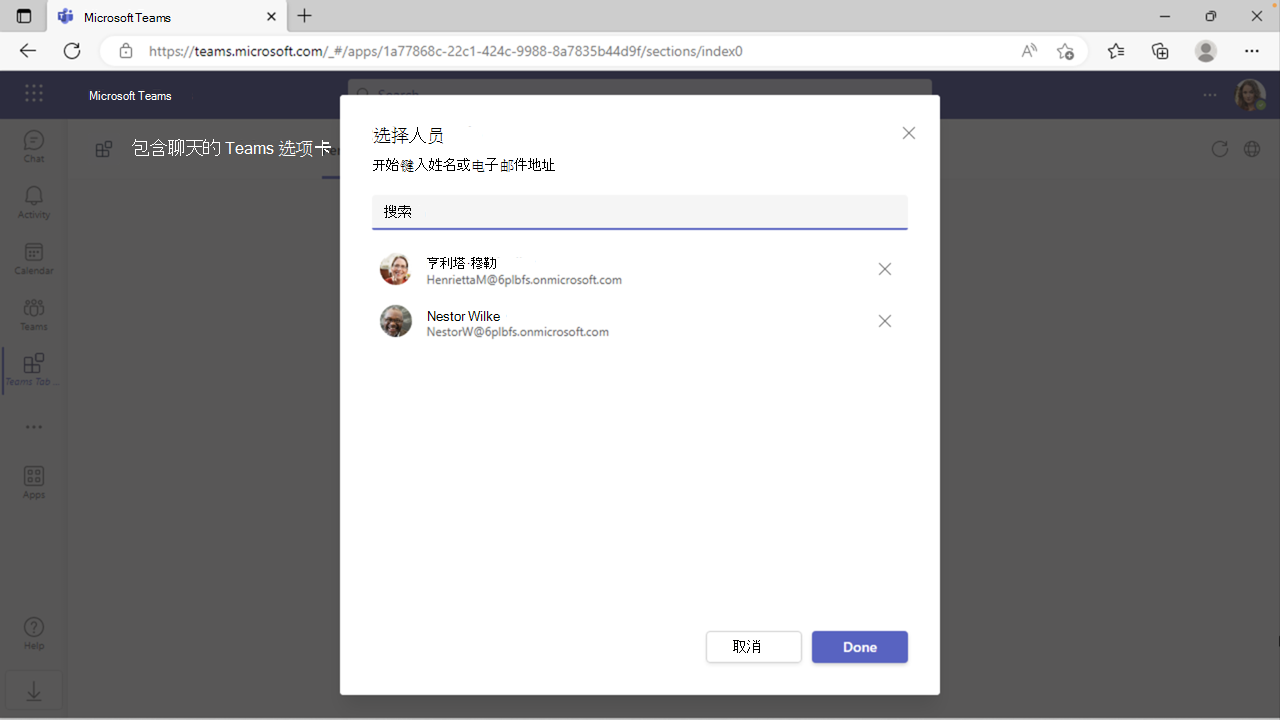Open the Calendar in Teams sidebar
The height and width of the screenshot is (720, 1280).
click(34, 258)
